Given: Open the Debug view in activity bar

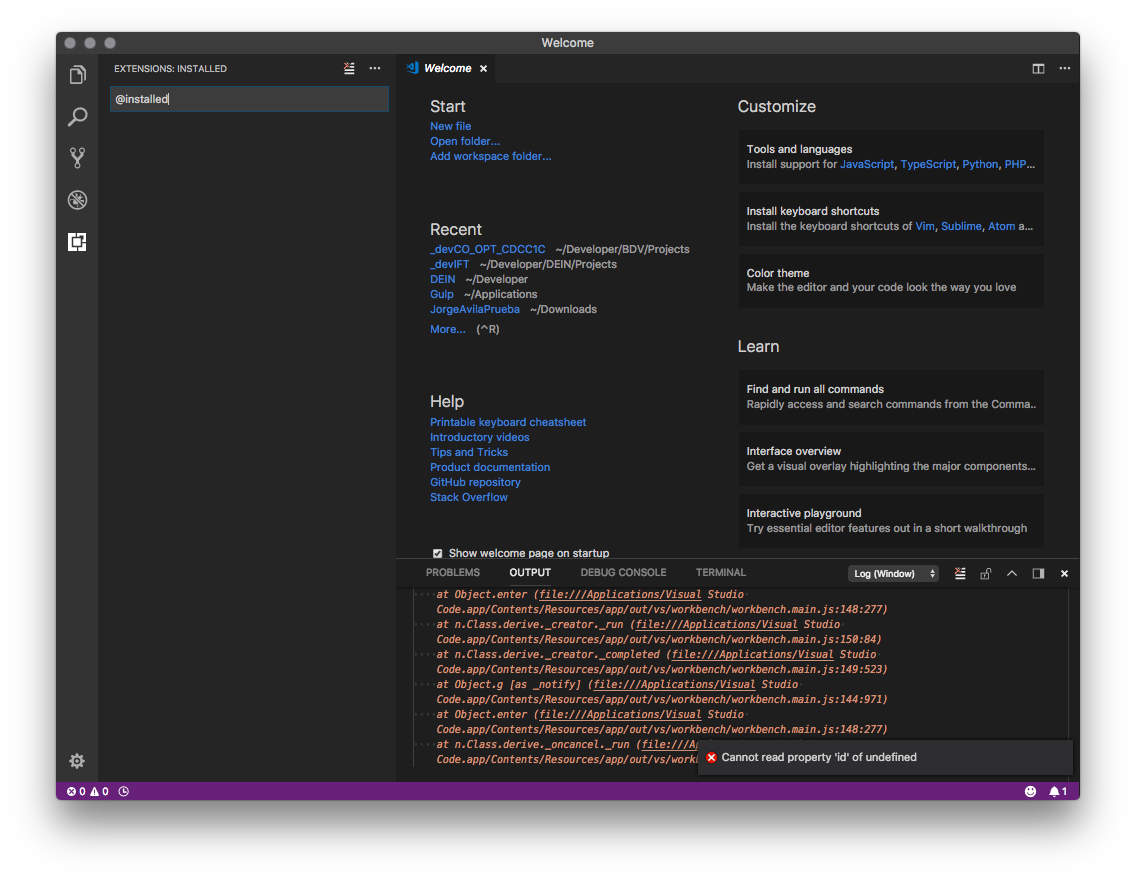Looking at the screenshot, I should click(x=78, y=200).
